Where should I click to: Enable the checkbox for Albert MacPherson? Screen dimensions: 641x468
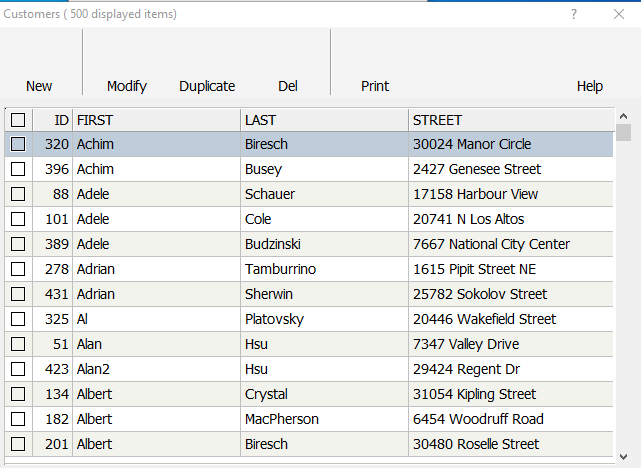coord(18,419)
